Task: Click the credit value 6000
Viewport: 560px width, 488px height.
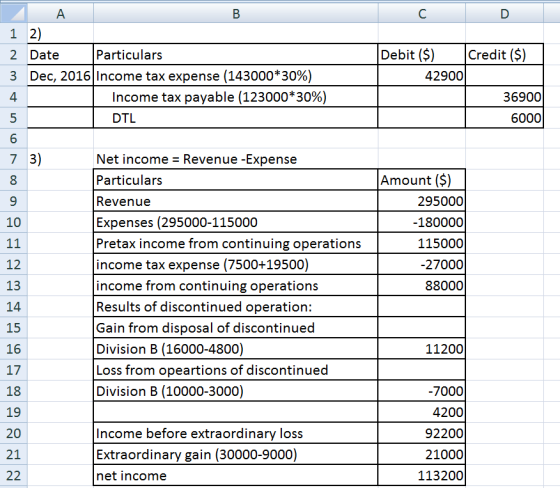Action: tap(504, 118)
